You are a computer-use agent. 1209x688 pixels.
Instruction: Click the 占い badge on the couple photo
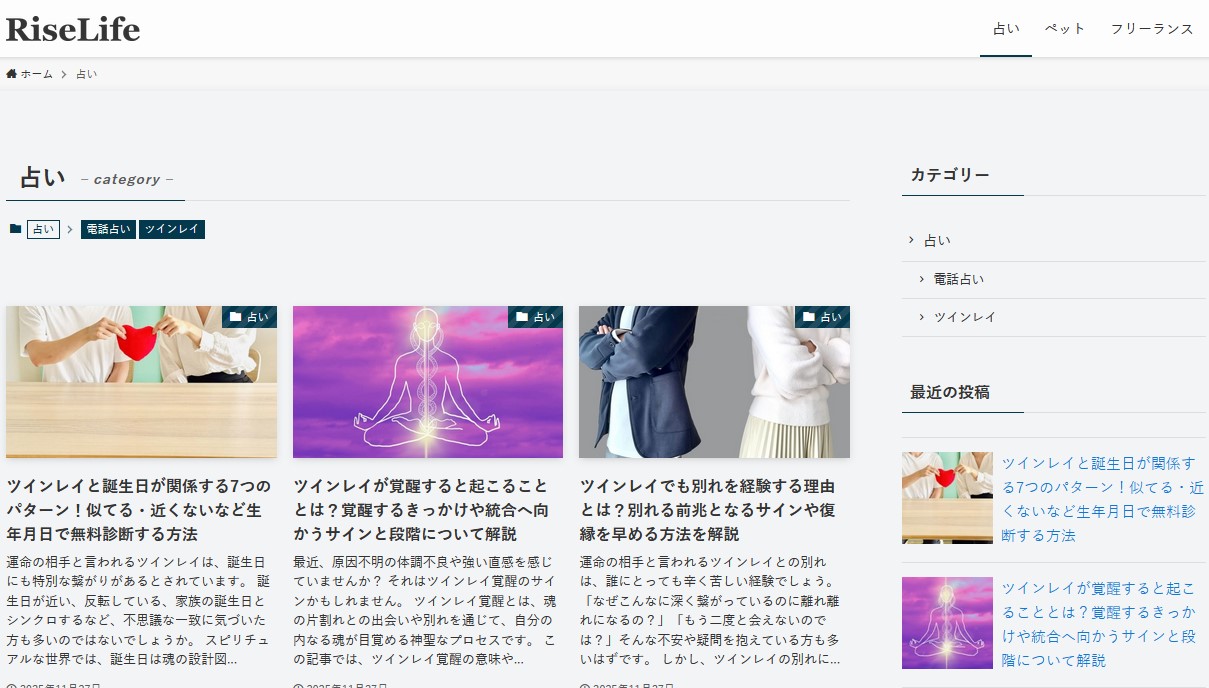coord(822,317)
